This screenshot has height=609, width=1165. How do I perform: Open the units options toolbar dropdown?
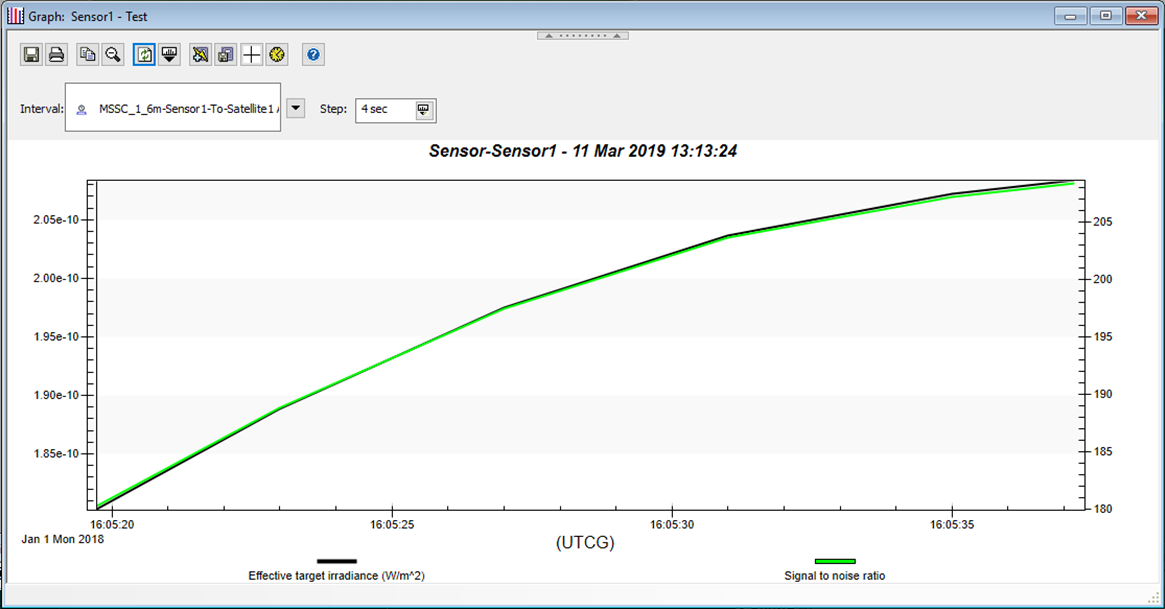pos(169,55)
